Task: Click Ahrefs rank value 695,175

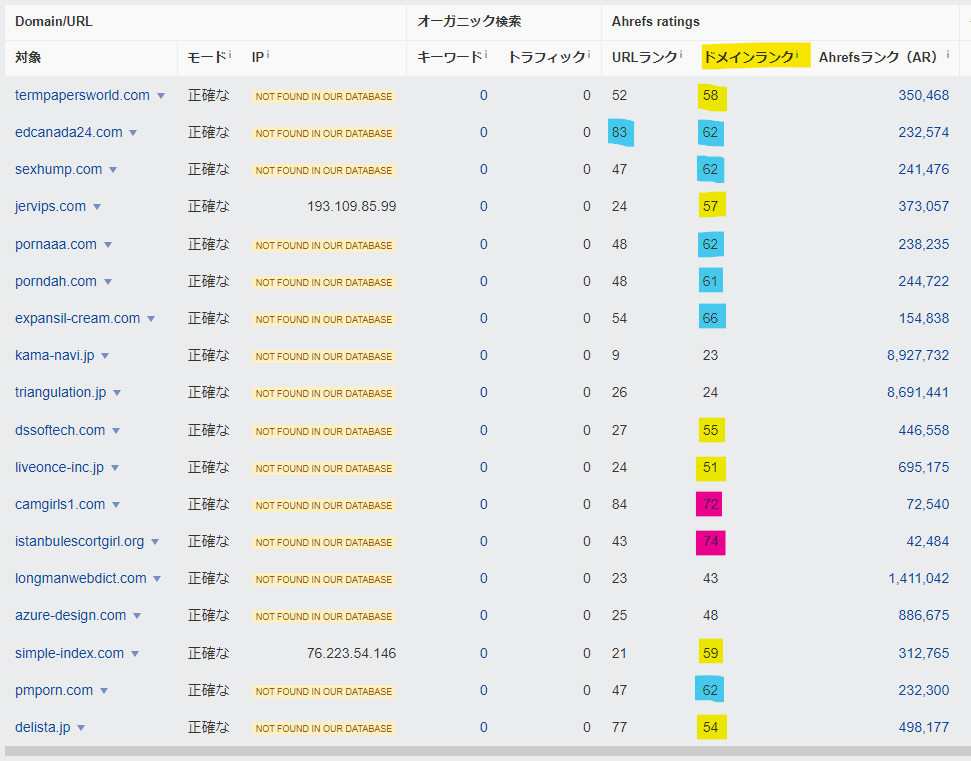Action: click(x=923, y=467)
